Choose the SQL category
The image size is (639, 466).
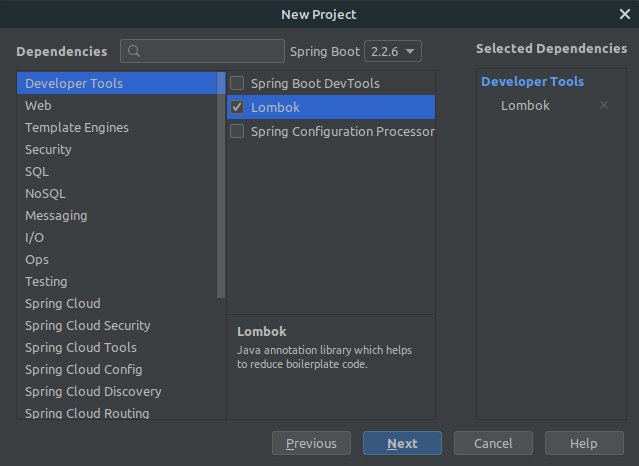(x=37, y=171)
